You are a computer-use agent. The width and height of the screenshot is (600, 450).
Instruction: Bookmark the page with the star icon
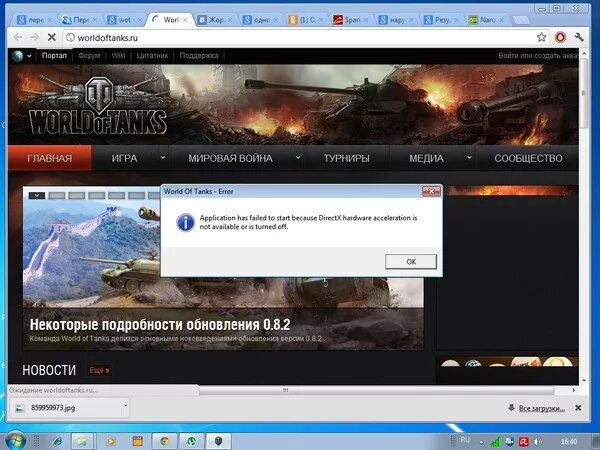(541, 37)
